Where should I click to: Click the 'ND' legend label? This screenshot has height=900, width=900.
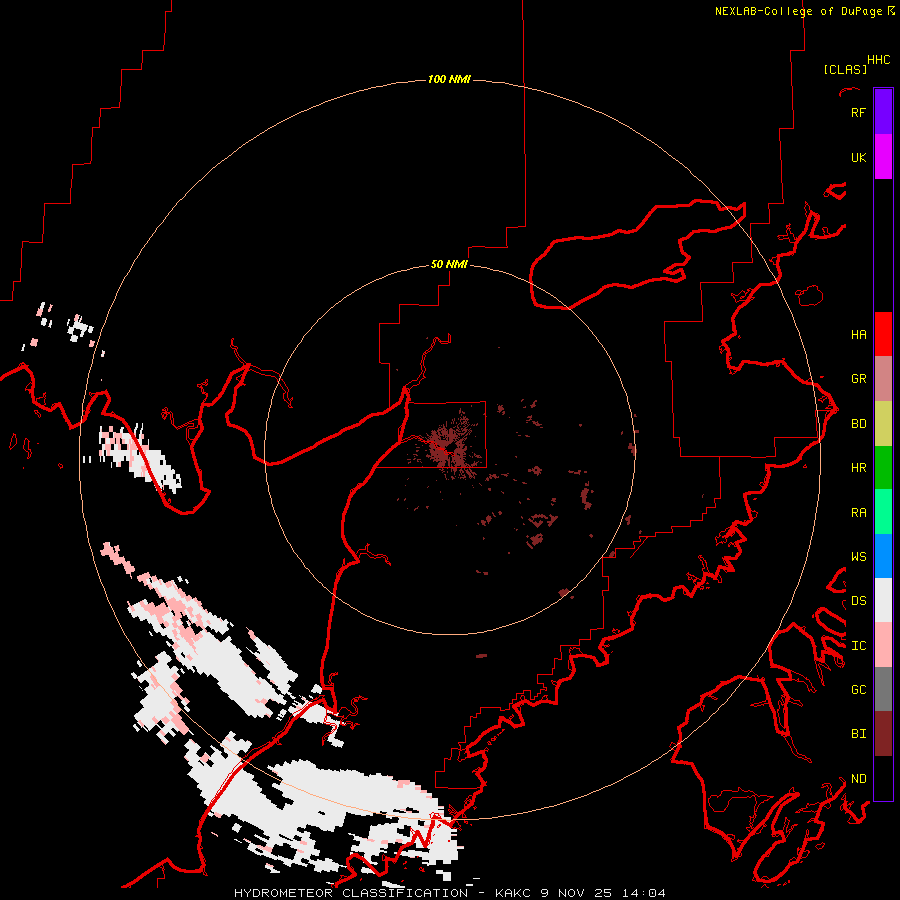click(x=858, y=778)
